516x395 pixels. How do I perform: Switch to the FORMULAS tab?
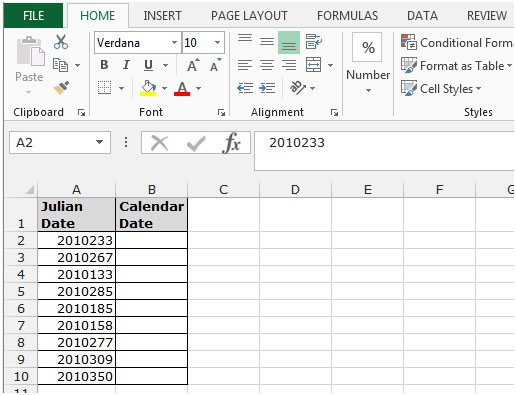tap(347, 16)
